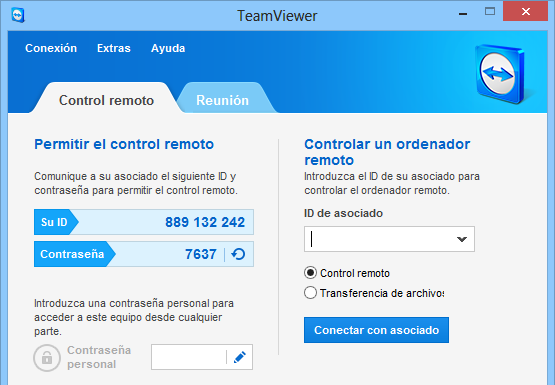Click the blue Contraseña label tag
Image resolution: width=555 pixels, height=385 pixels.
click(74, 254)
